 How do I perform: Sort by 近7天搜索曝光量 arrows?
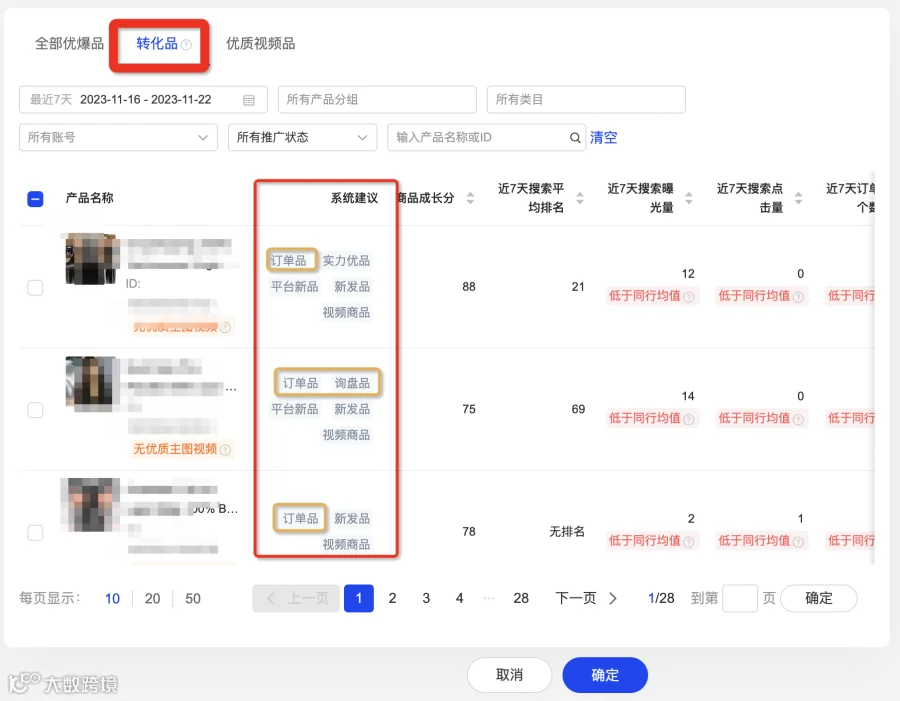pyautogui.click(x=689, y=199)
